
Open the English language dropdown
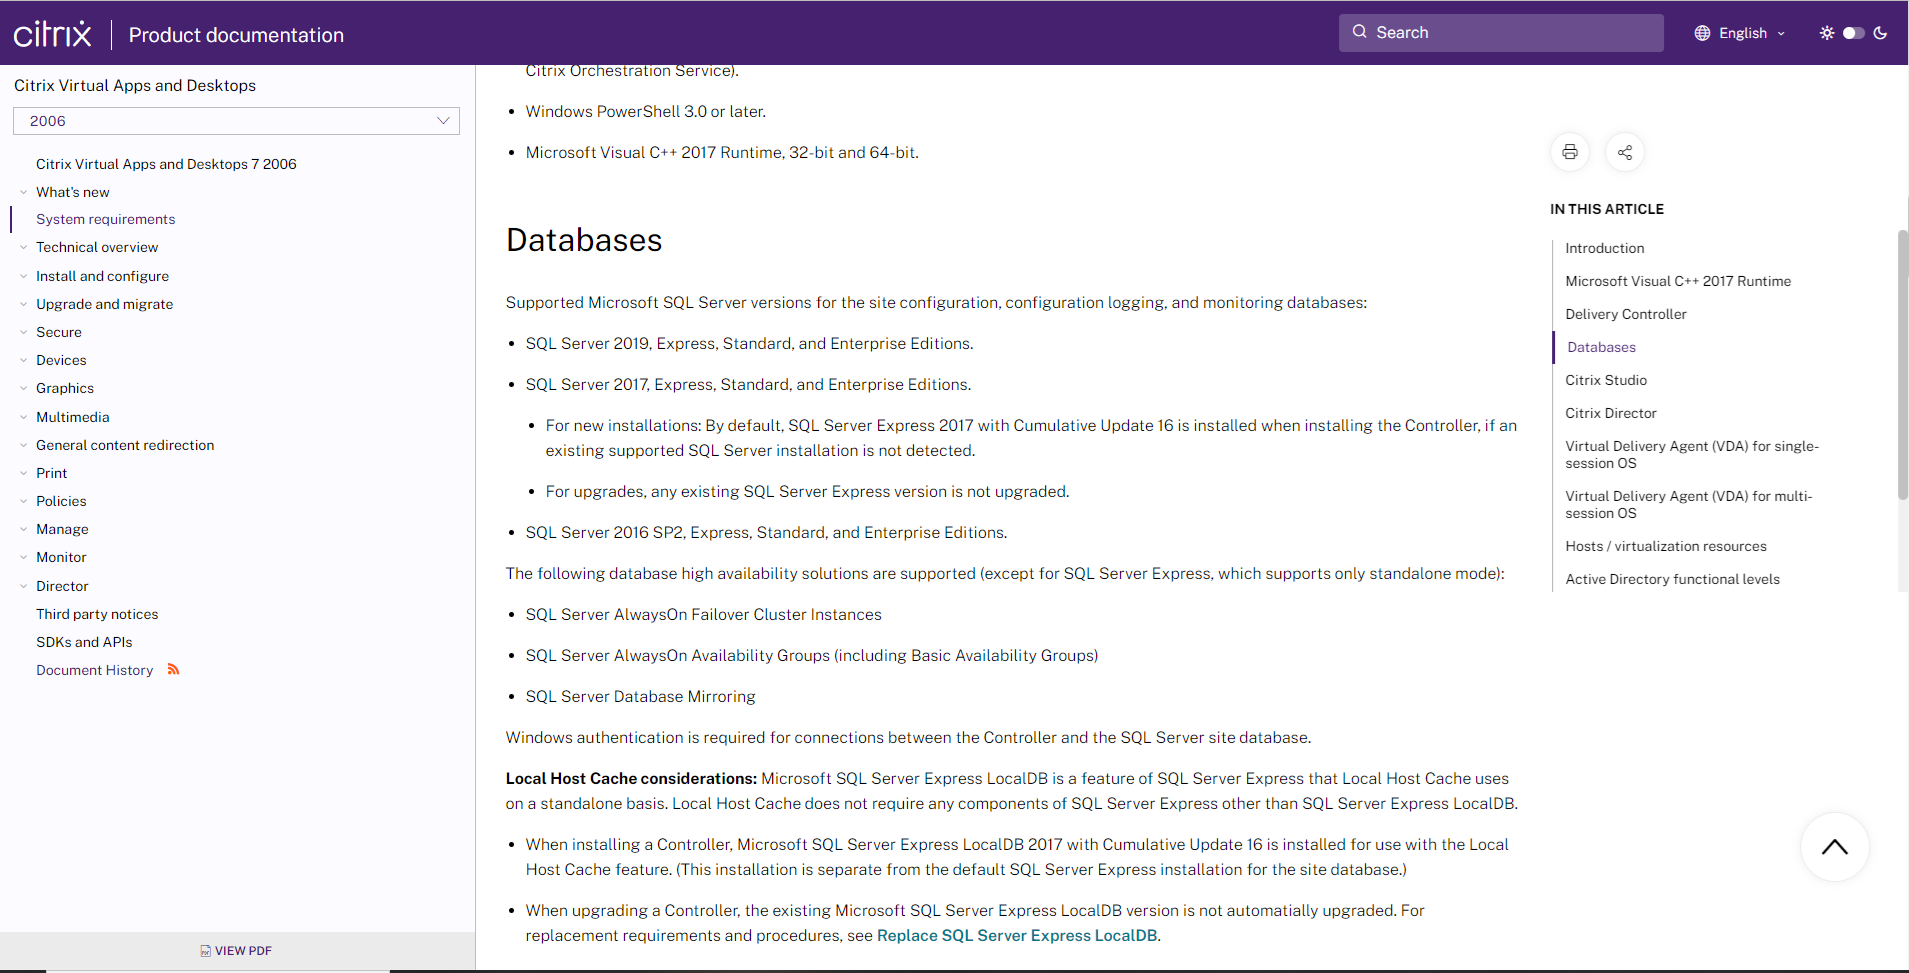1740,33
